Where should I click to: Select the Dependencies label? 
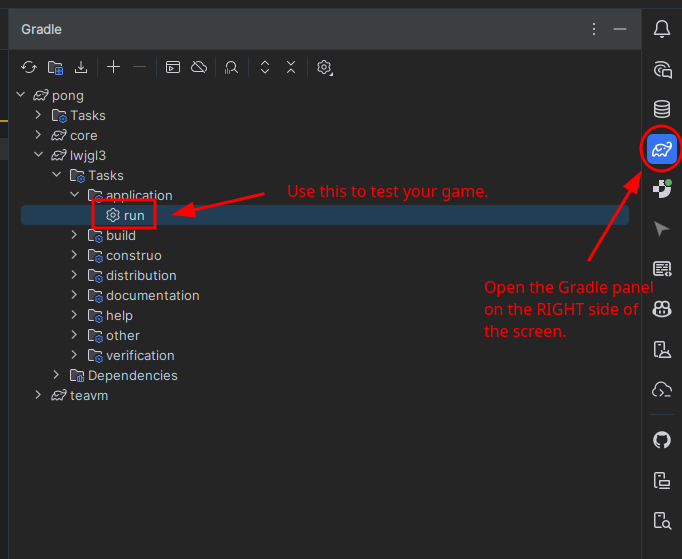point(133,375)
